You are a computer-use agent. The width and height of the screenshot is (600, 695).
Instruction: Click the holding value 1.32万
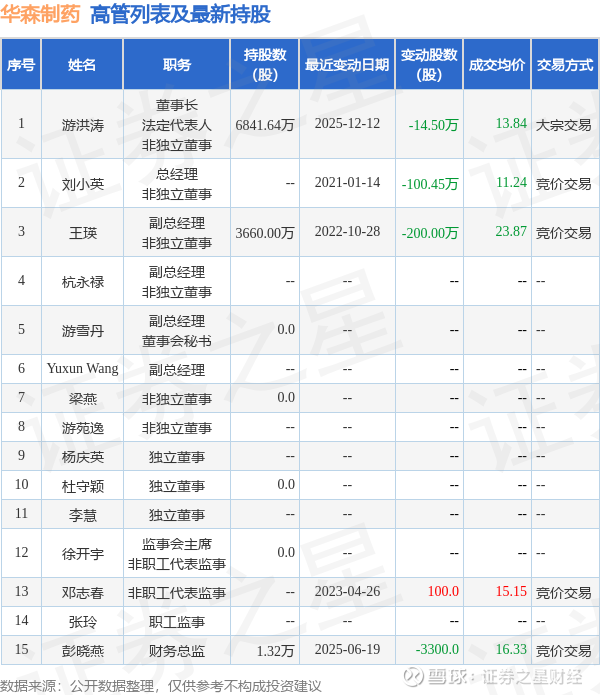pyautogui.click(x=276, y=651)
